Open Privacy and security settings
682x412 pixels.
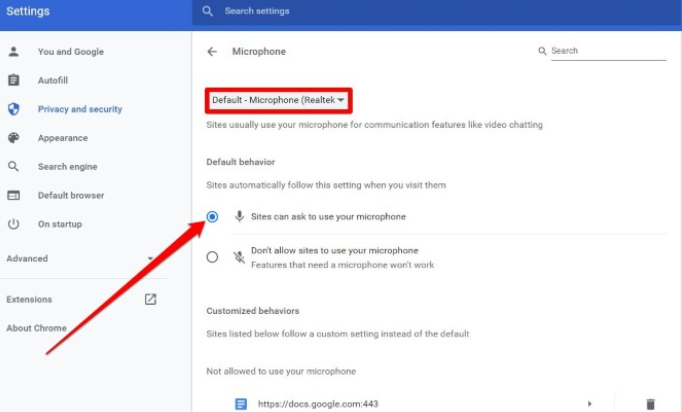pyautogui.click(x=80, y=109)
